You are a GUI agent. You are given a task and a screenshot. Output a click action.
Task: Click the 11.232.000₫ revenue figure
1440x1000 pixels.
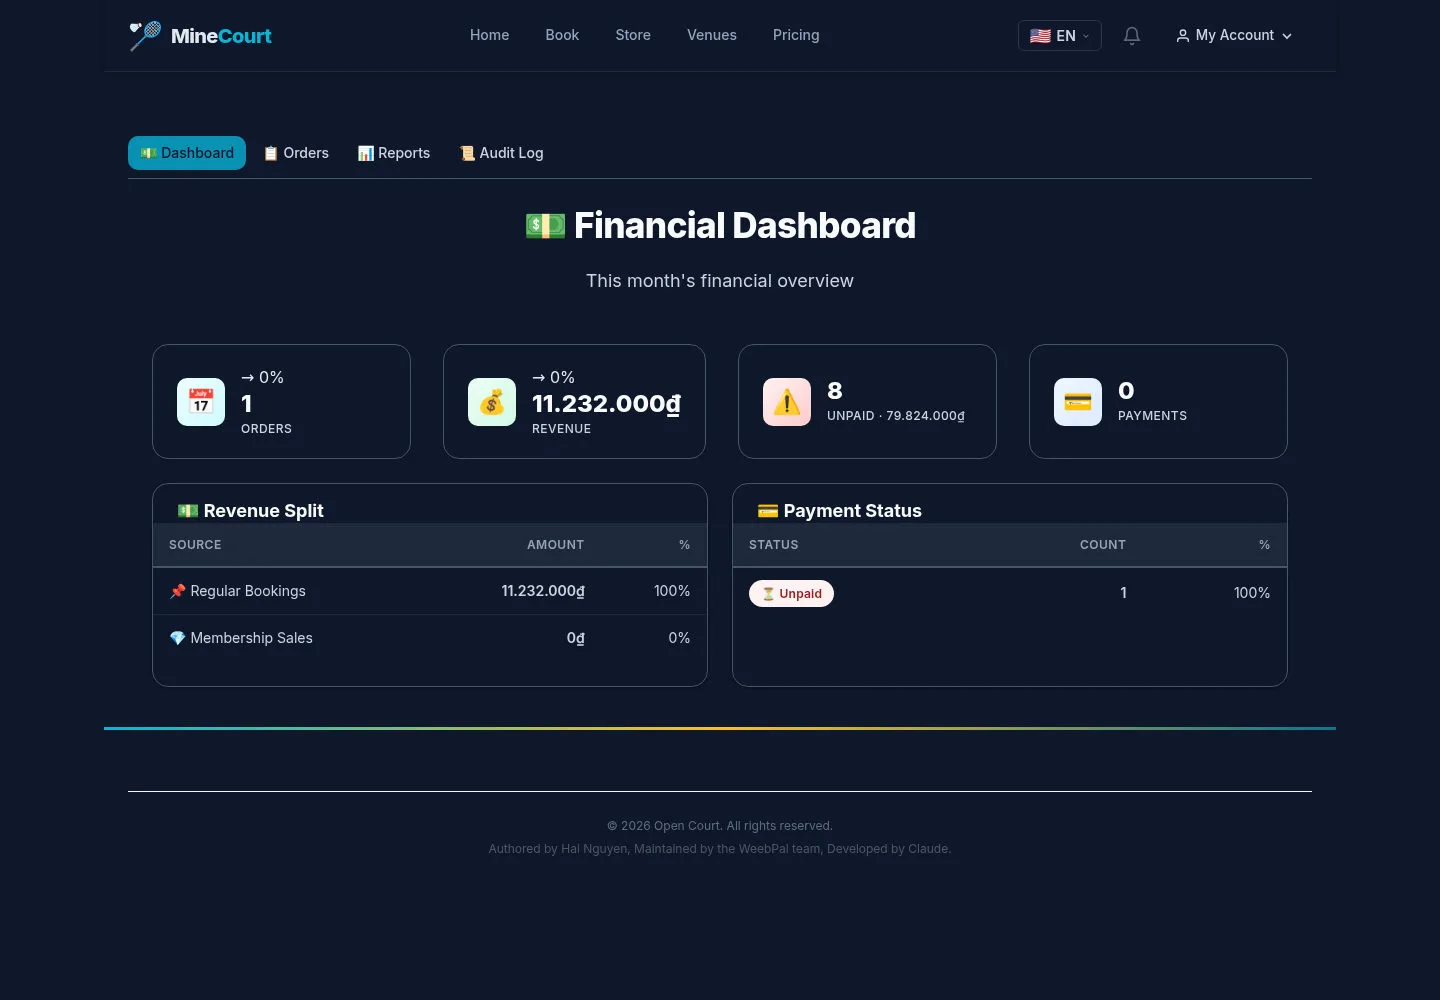coord(606,403)
